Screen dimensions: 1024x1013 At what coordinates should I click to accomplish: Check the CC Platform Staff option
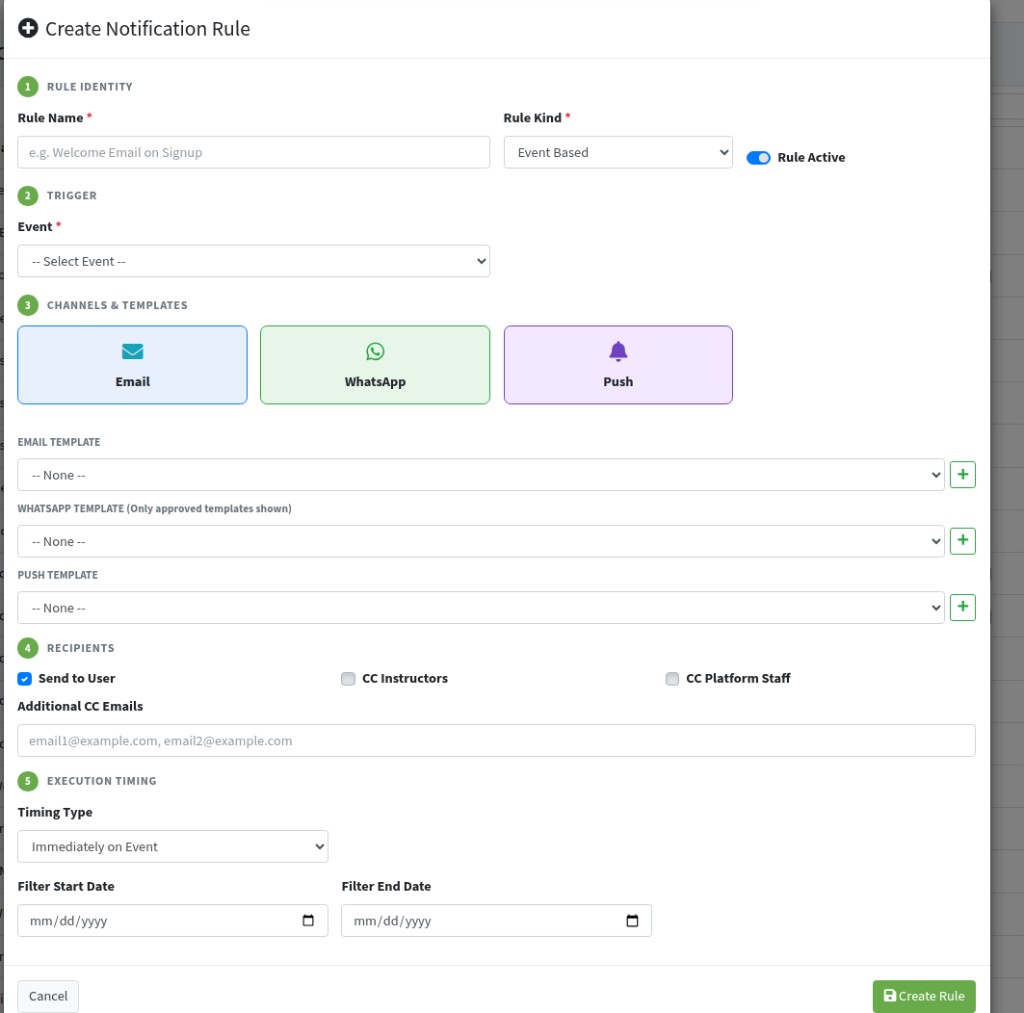click(x=672, y=679)
